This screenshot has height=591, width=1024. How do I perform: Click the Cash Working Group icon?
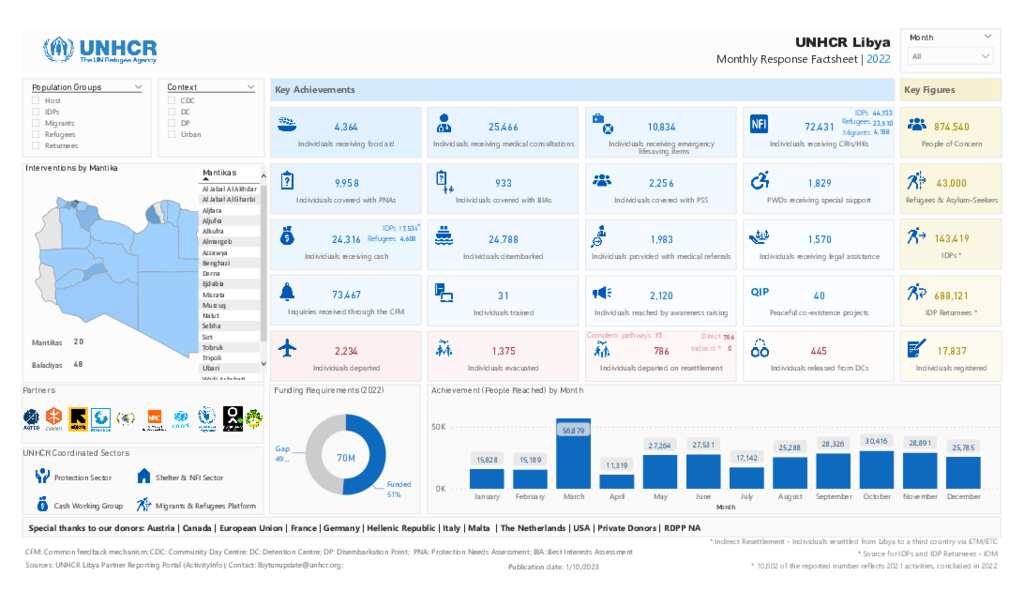42,503
